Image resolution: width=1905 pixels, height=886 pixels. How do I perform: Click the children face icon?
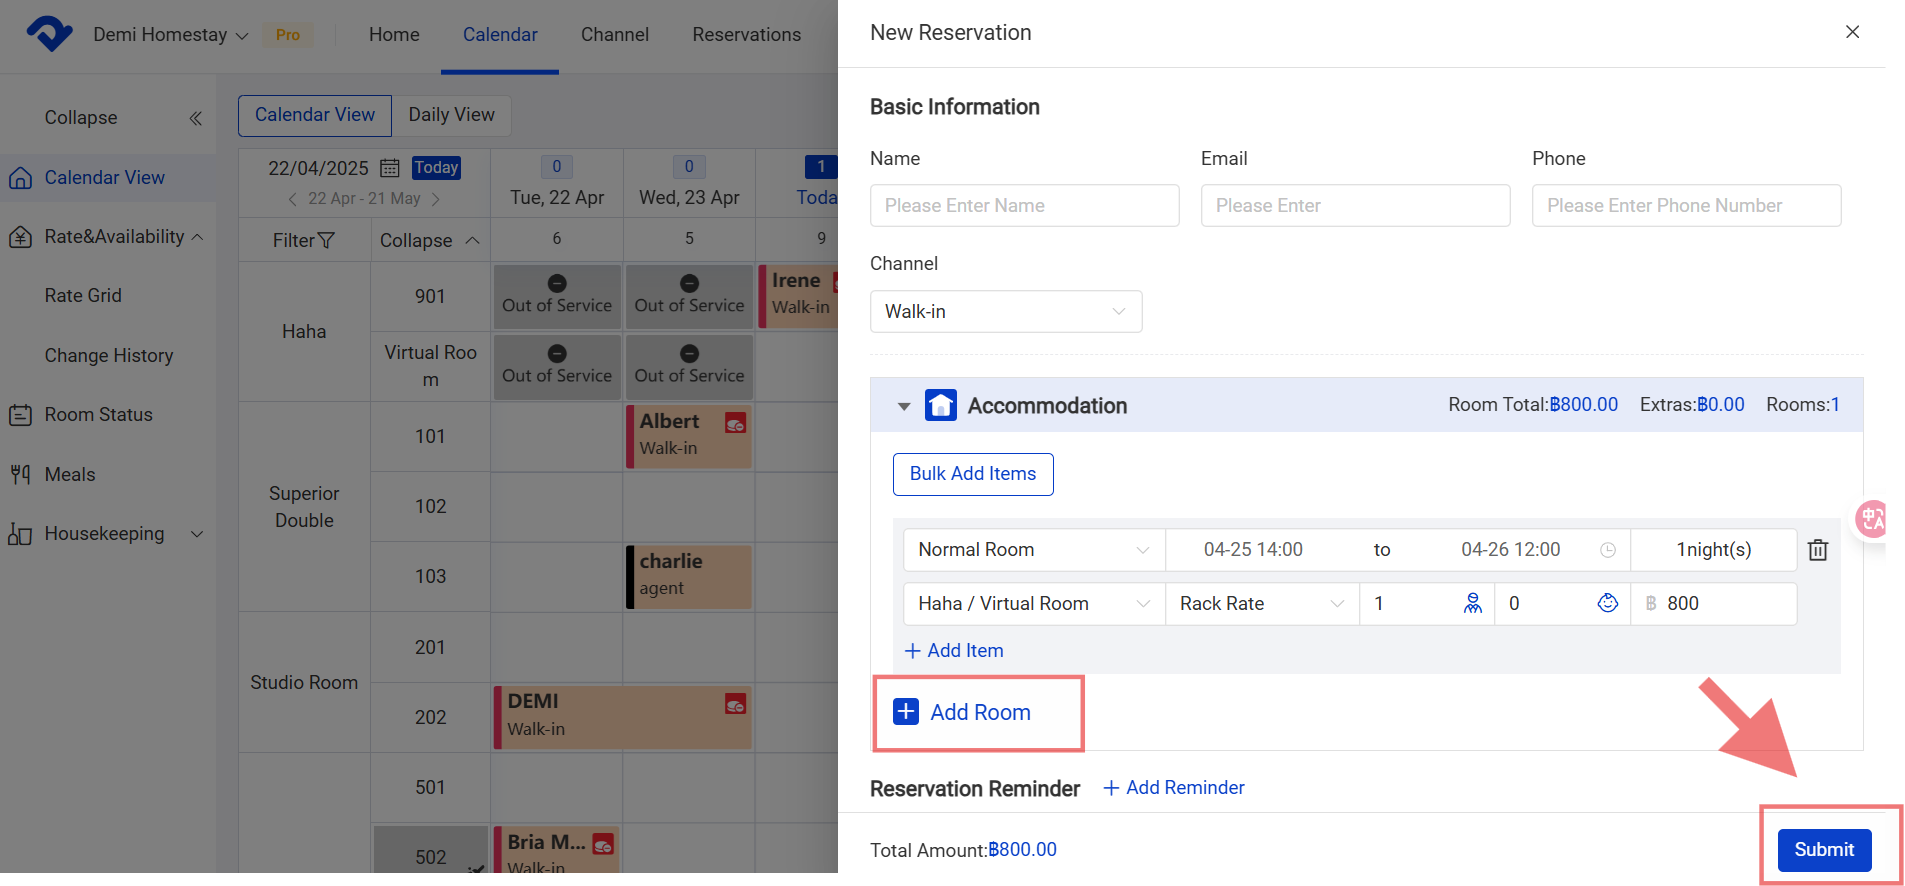[1607, 603]
